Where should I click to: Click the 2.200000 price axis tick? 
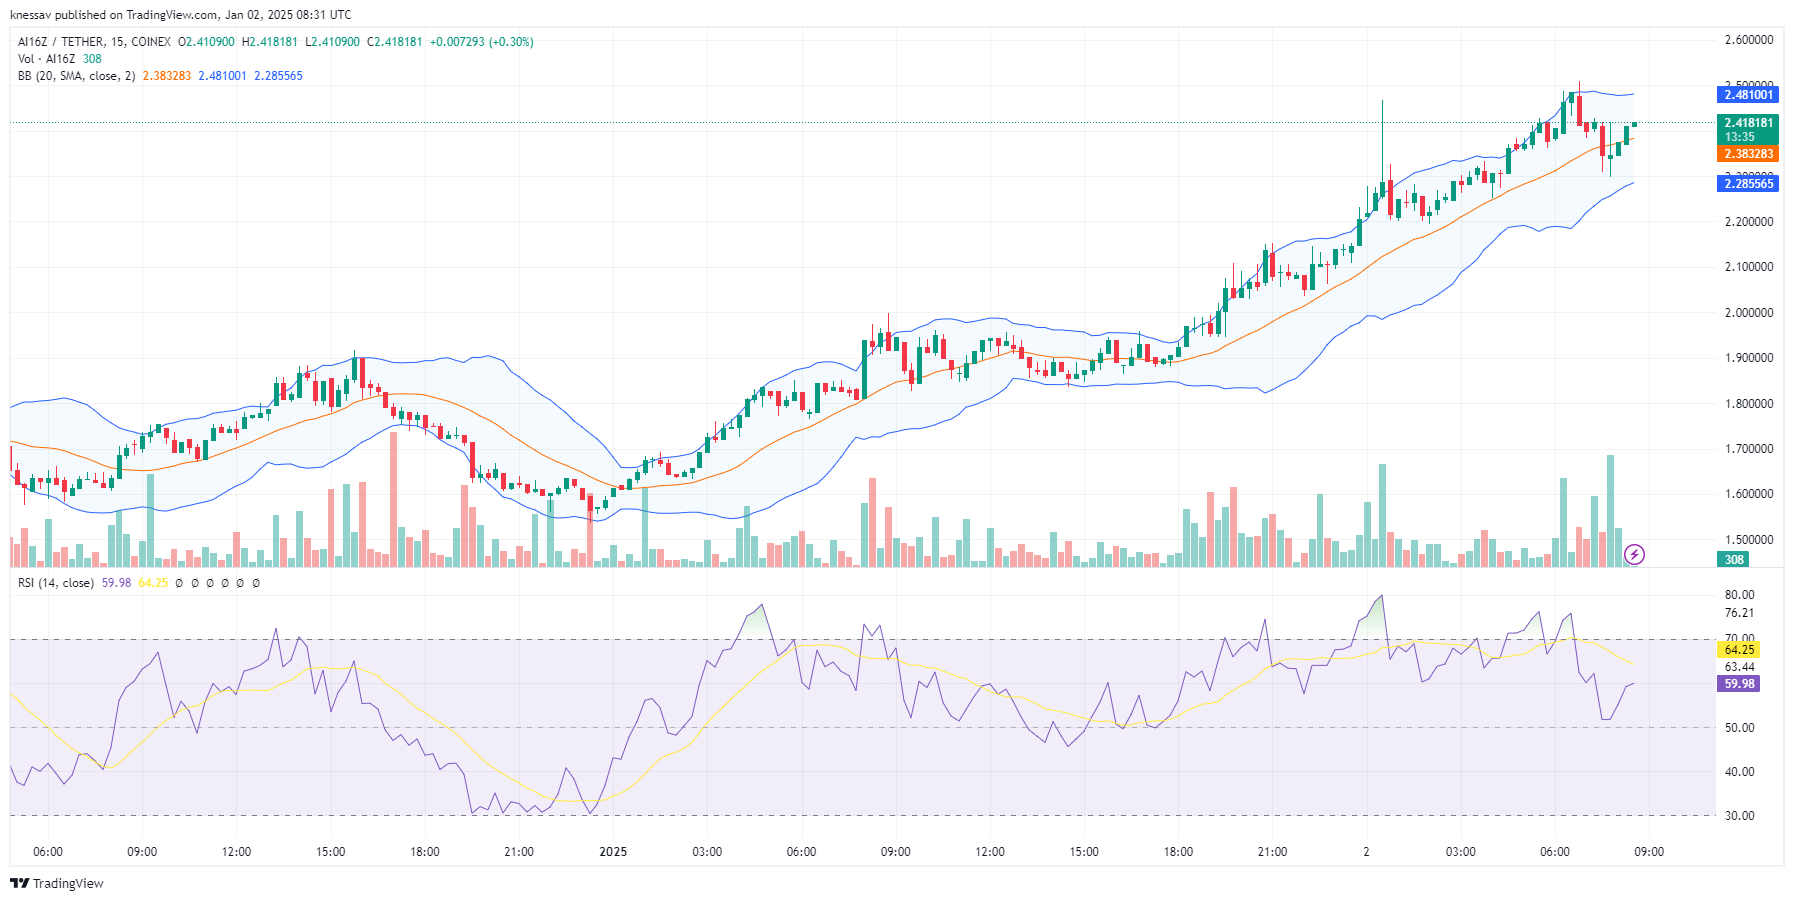pyautogui.click(x=1749, y=222)
